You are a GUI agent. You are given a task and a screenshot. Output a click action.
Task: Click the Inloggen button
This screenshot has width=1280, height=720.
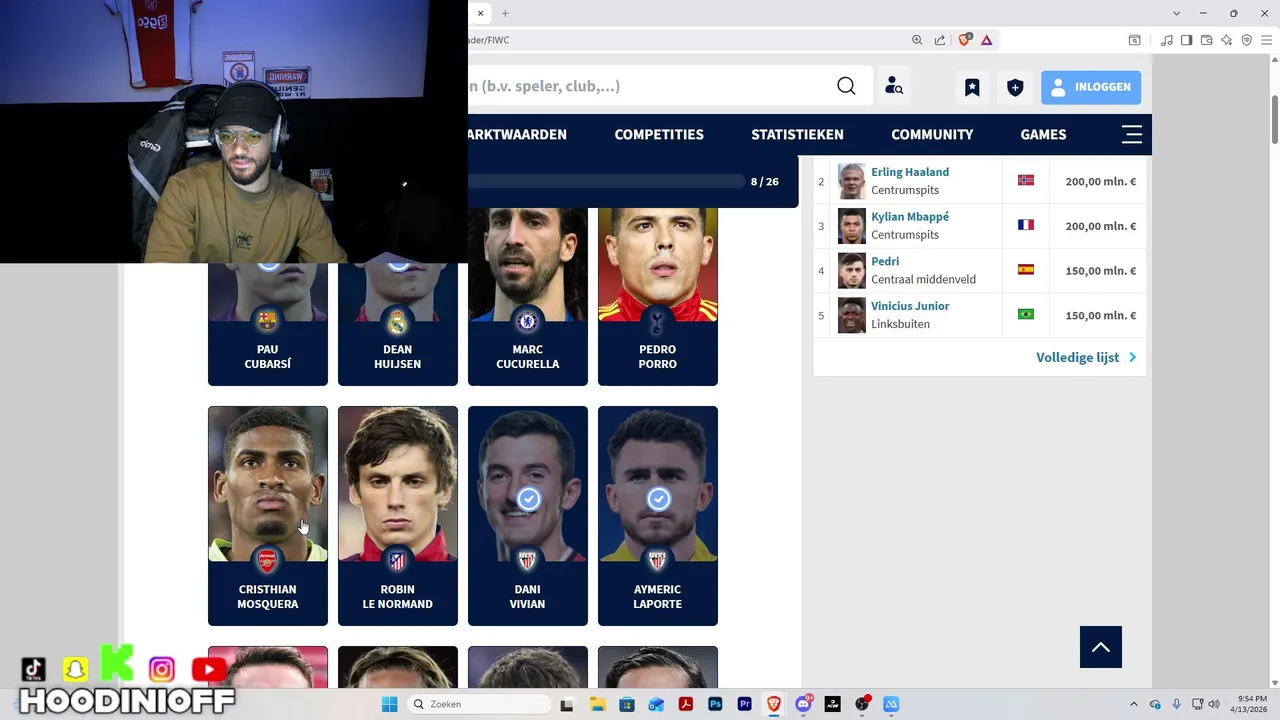coord(1091,87)
